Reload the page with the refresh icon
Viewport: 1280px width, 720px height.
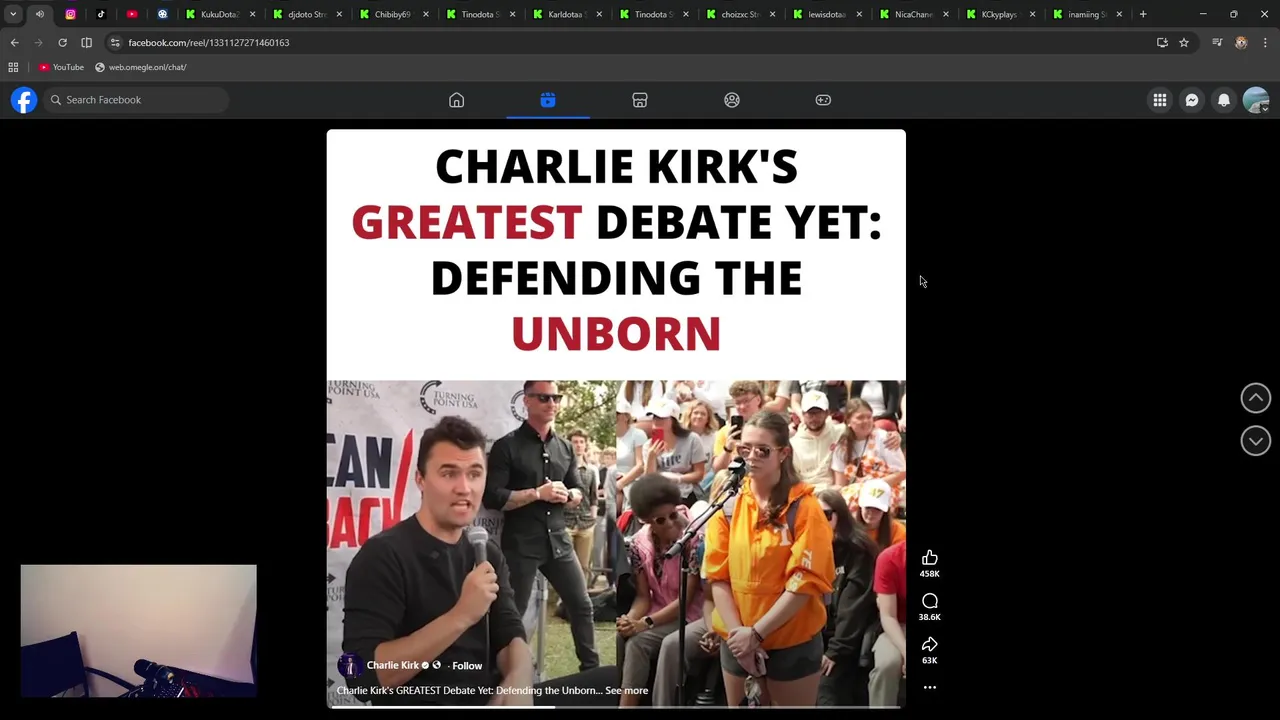[x=62, y=43]
